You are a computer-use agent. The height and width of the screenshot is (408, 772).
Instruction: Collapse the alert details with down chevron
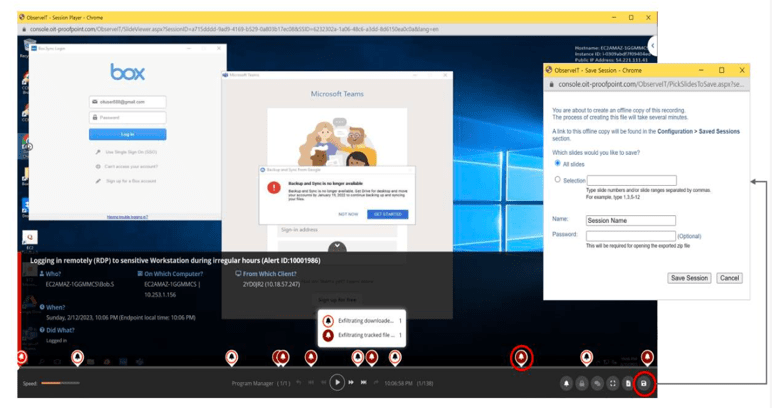pyautogui.click(x=337, y=246)
